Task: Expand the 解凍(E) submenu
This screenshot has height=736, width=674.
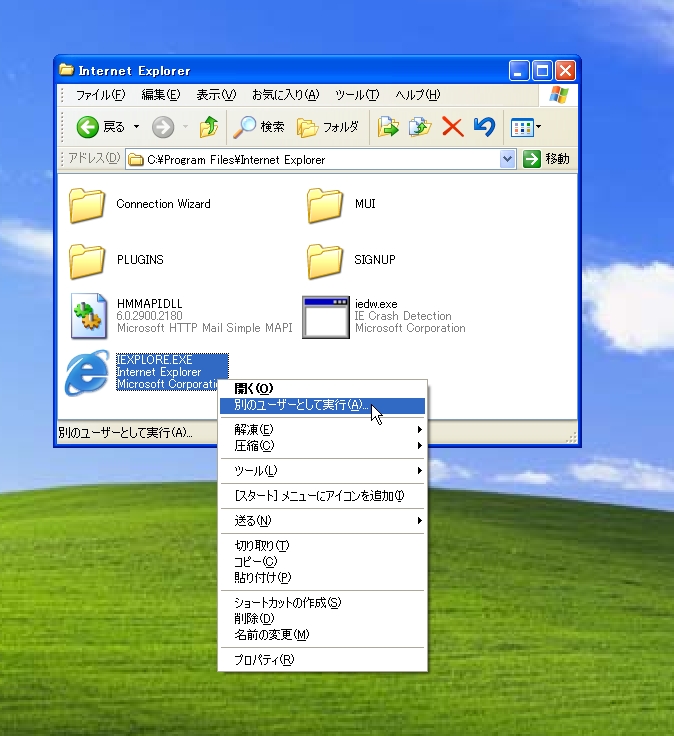Action: tap(322, 429)
